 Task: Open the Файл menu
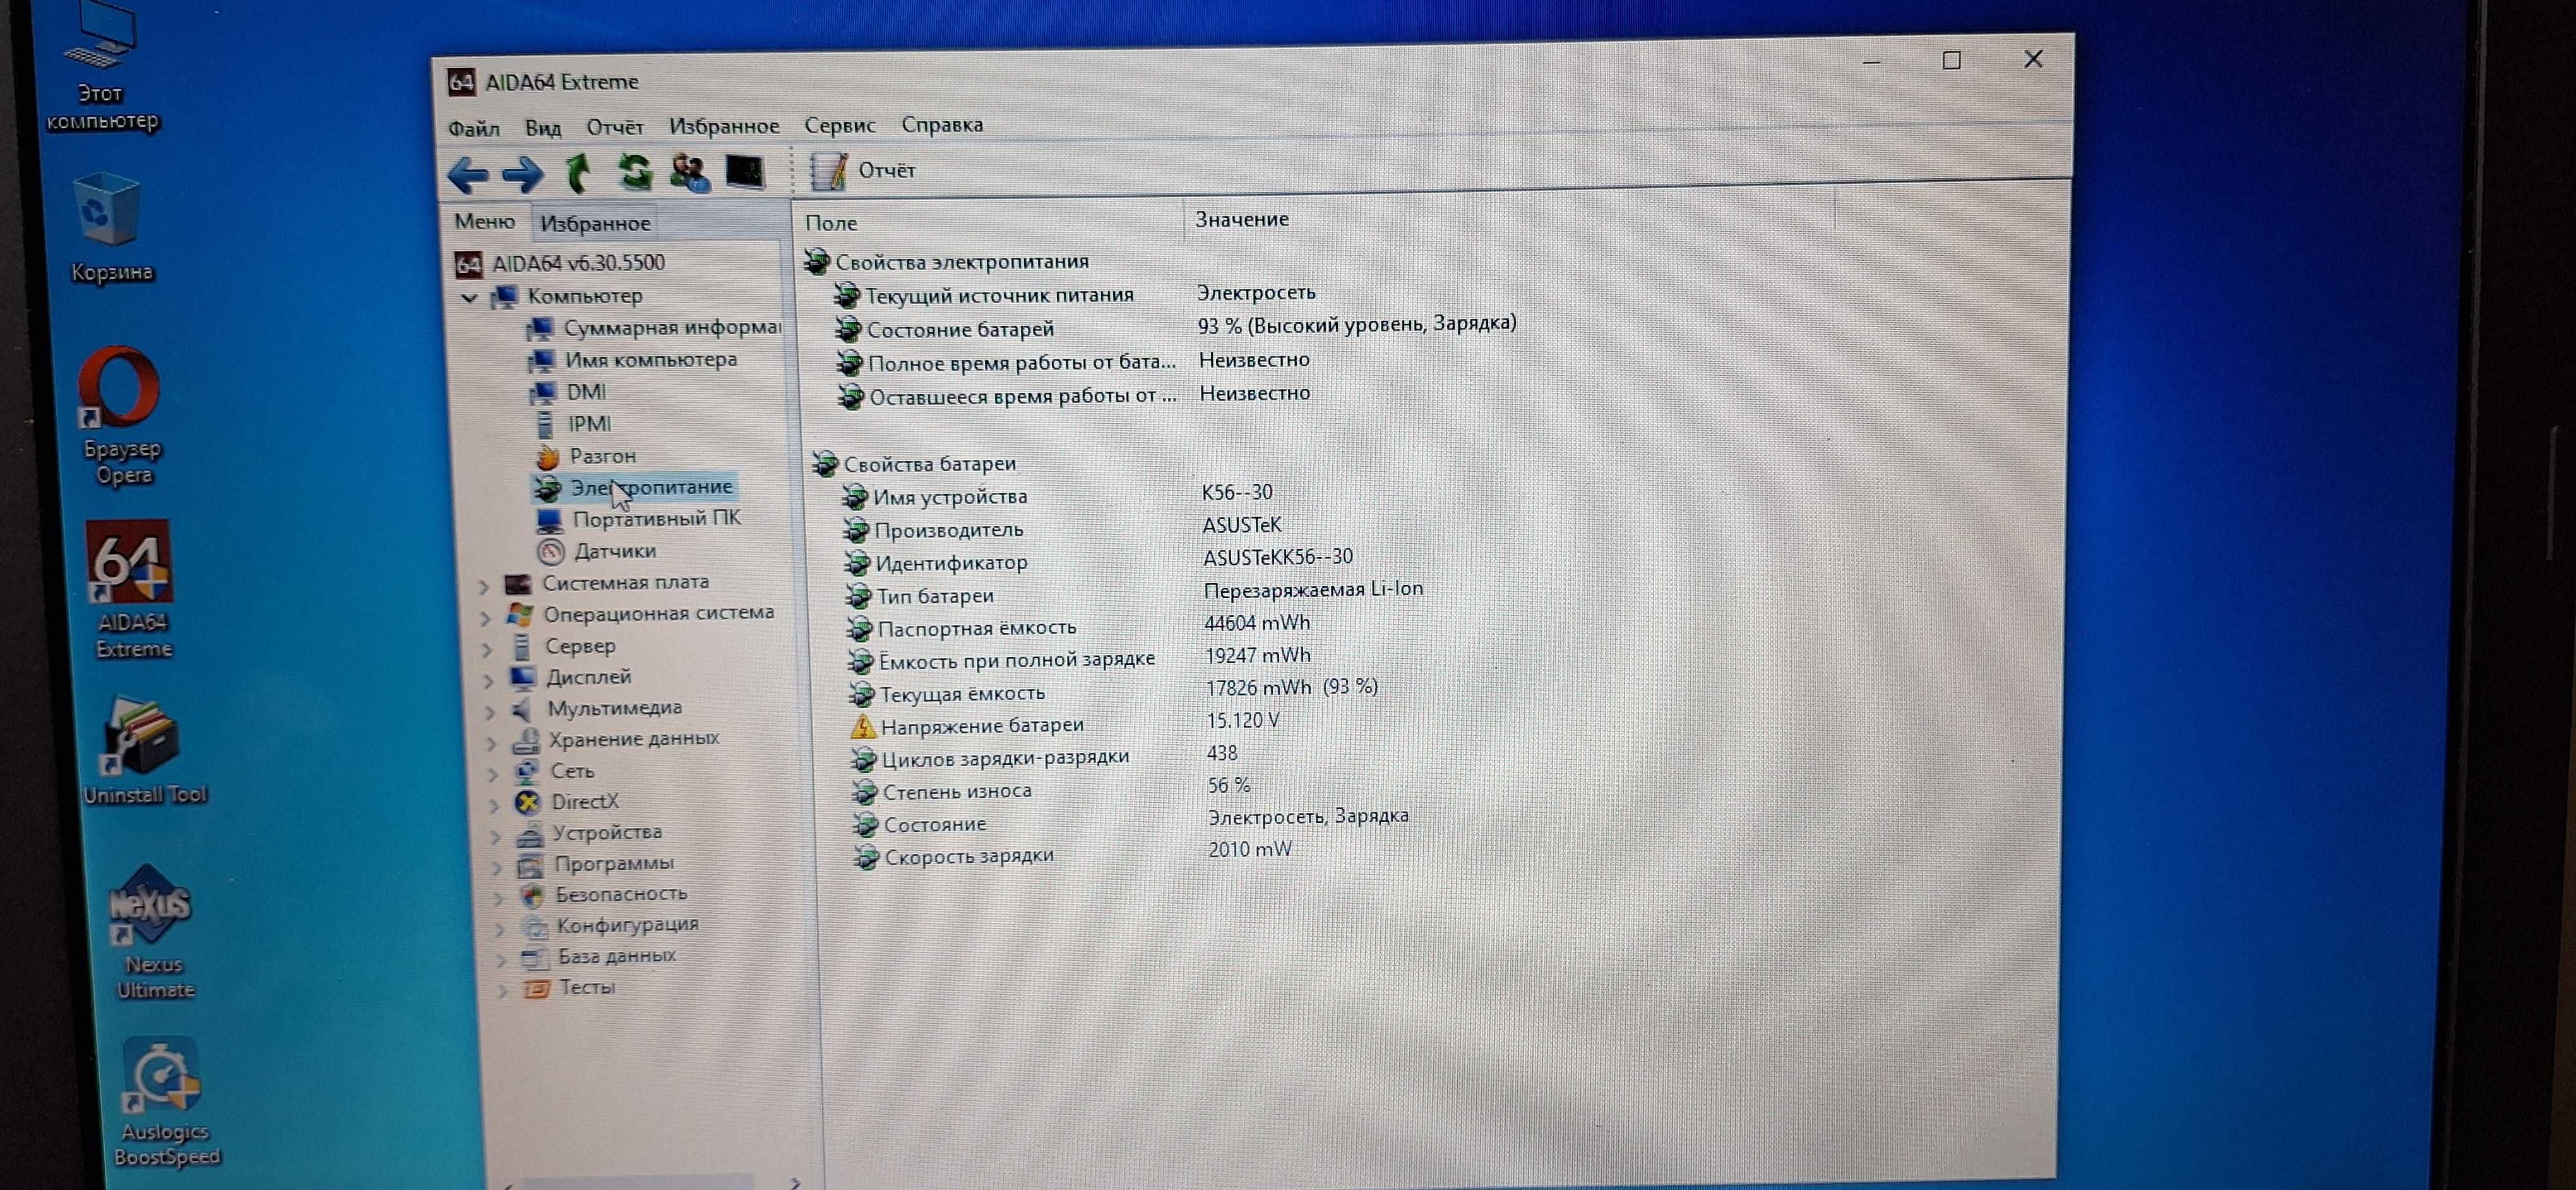point(473,128)
